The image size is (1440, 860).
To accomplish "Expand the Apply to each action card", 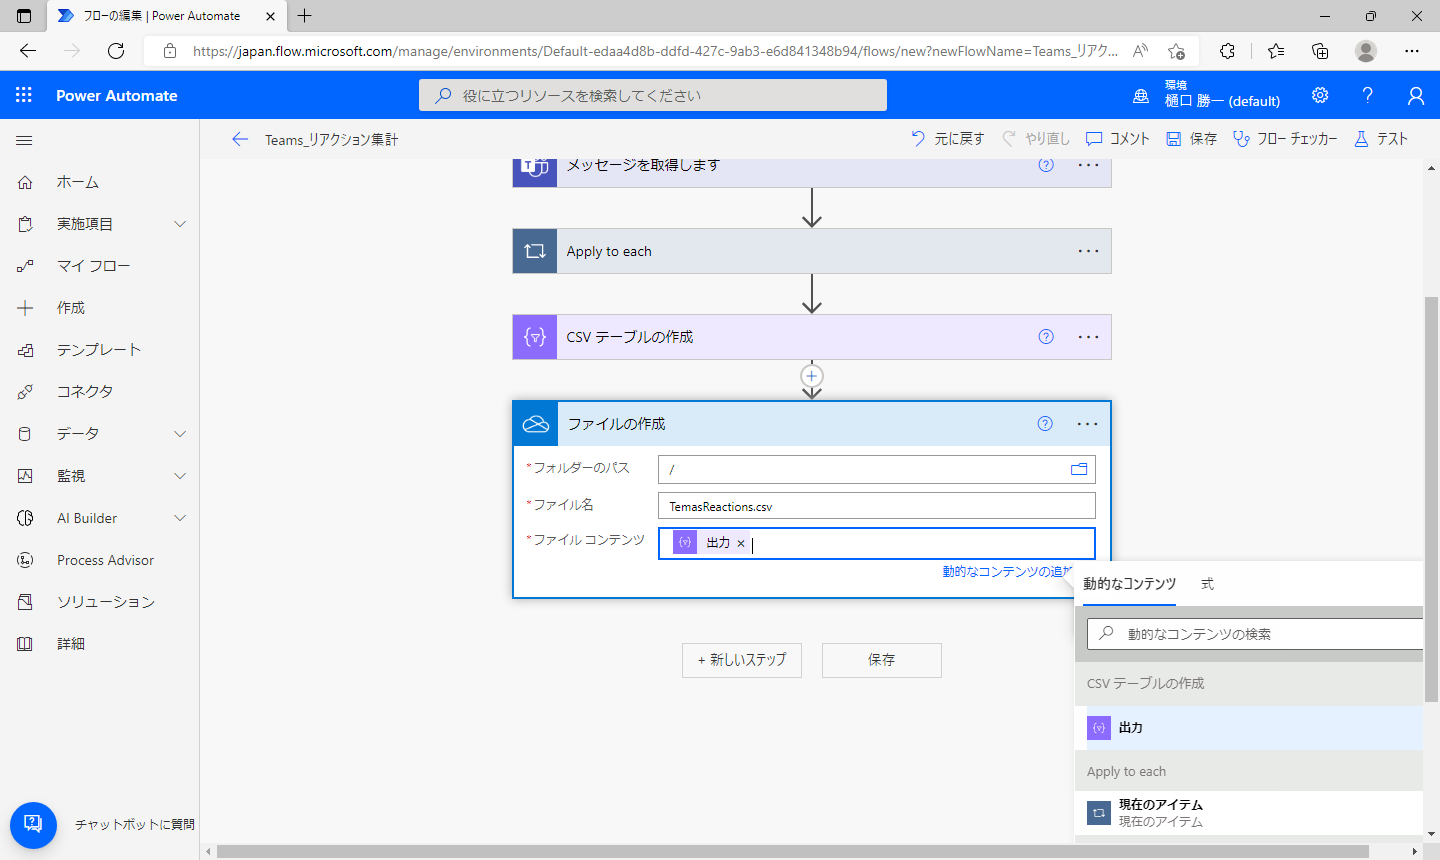I will pos(812,251).
